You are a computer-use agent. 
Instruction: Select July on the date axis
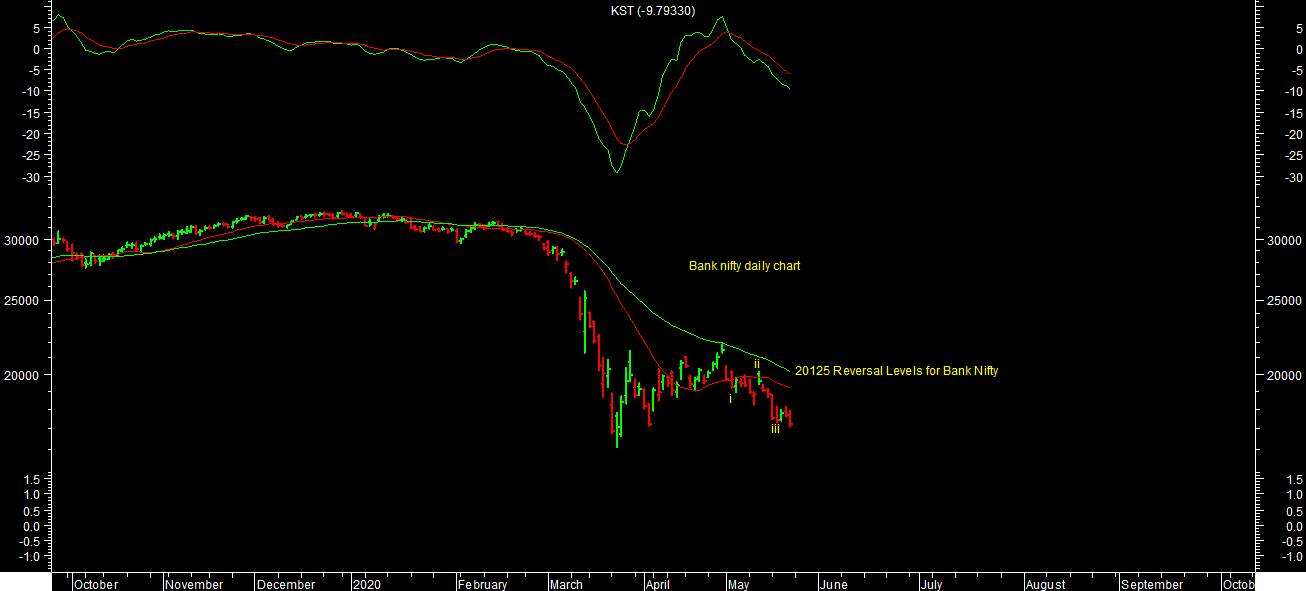coord(931,584)
